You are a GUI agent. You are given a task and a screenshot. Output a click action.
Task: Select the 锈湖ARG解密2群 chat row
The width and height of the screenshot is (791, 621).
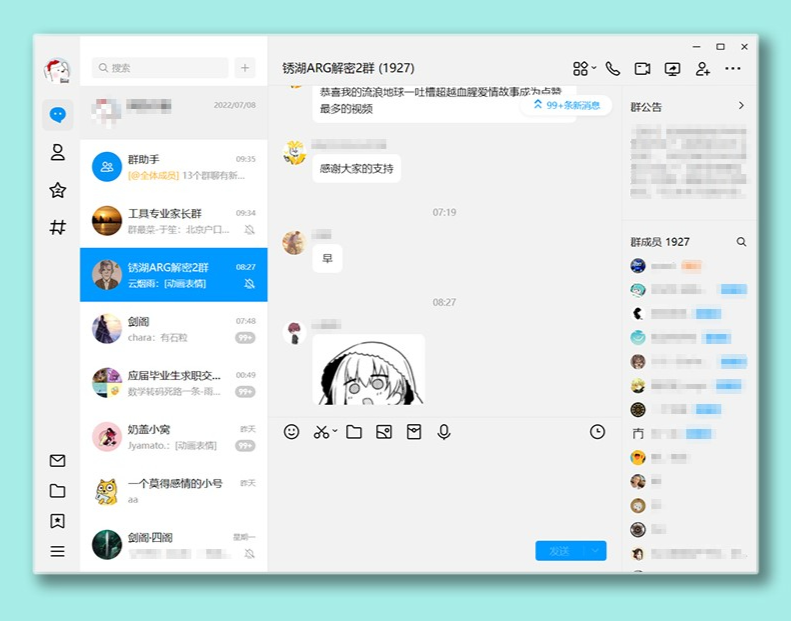(x=174, y=275)
